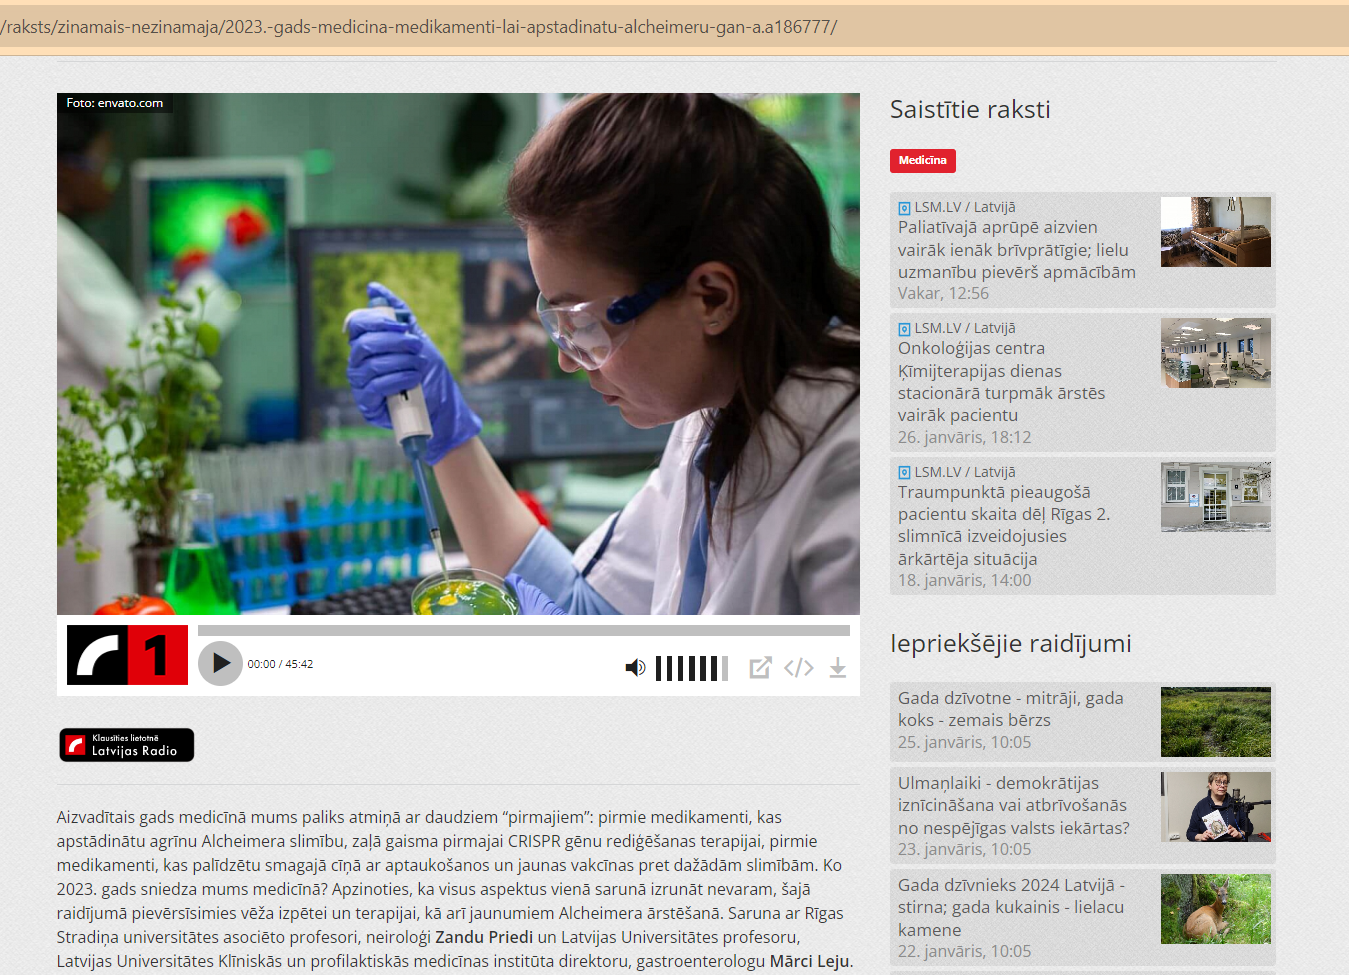Viewport: 1349px width, 975px height.
Task: Adjust the audio volume bars
Action: 692,668
